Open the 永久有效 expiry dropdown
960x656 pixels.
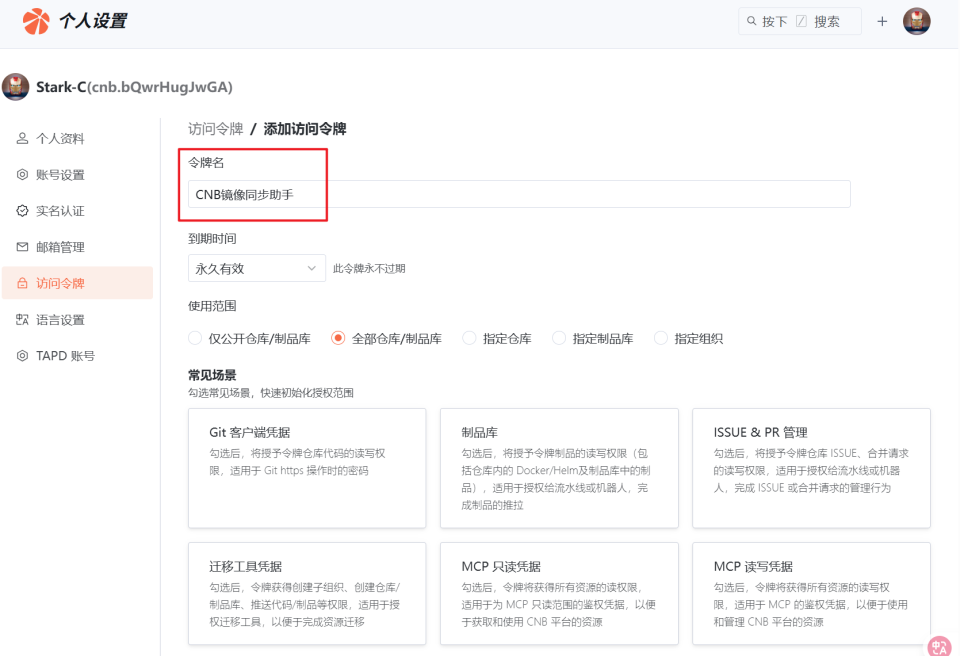point(257,268)
